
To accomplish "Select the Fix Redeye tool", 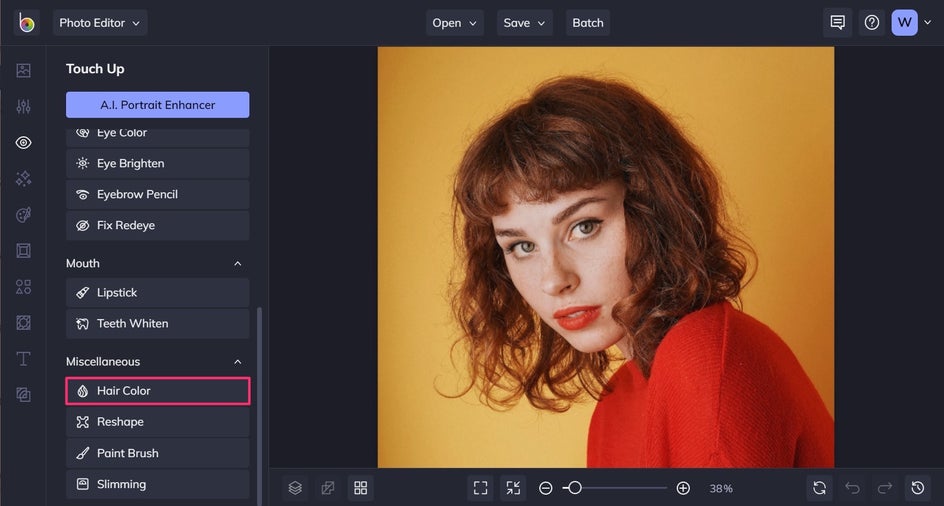I will [x=158, y=225].
